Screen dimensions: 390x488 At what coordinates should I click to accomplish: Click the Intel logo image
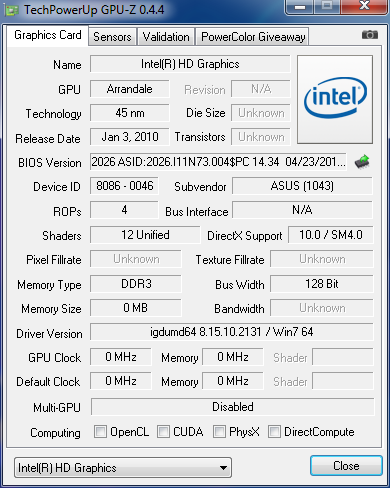click(x=335, y=99)
